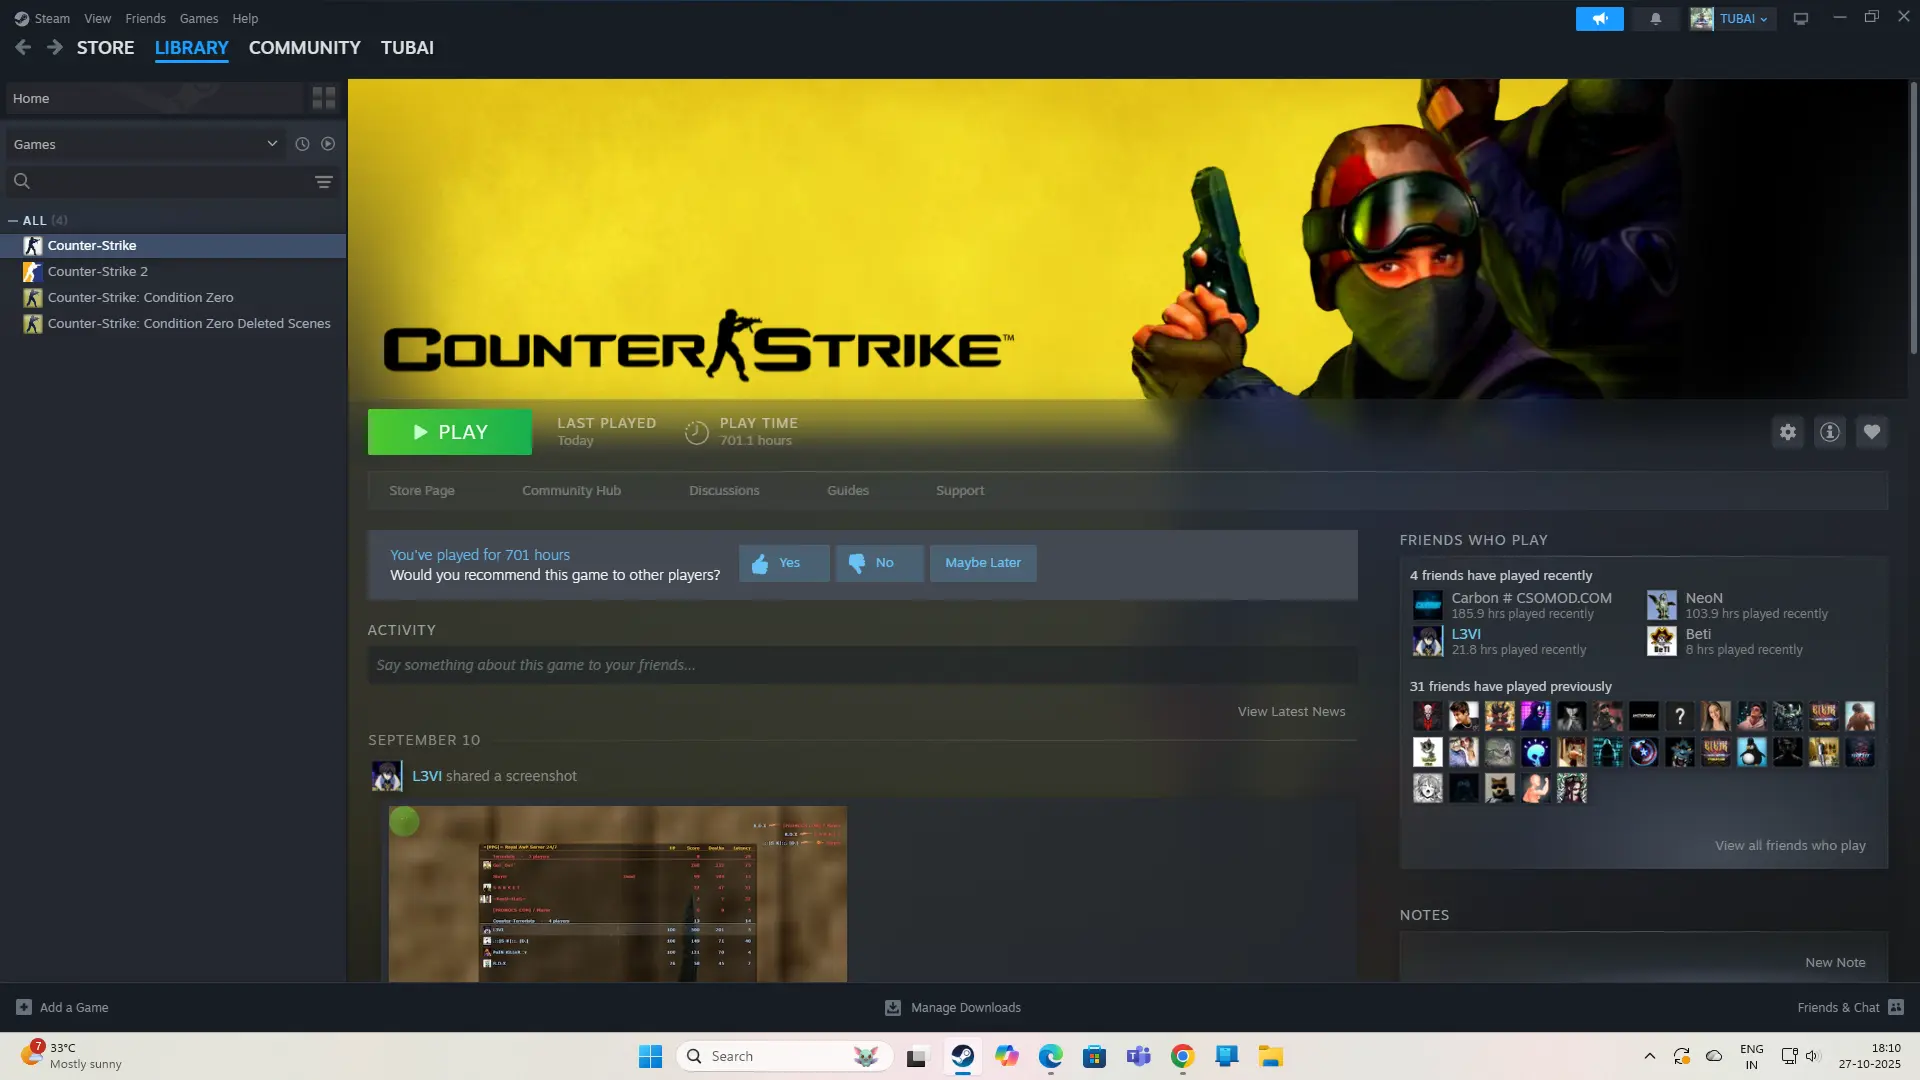Open File Explorer from taskbar
Viewport: 1920px width, 1080px height.
coord(1270,1056)
